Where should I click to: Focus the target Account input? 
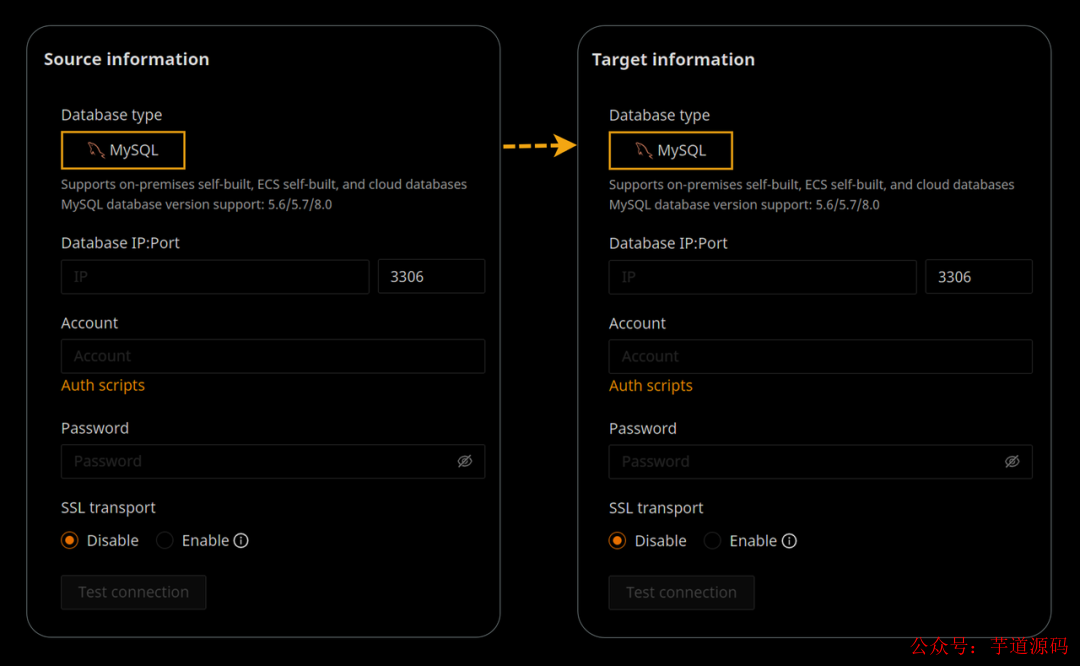pyautogui.click(x=820, y=357)
